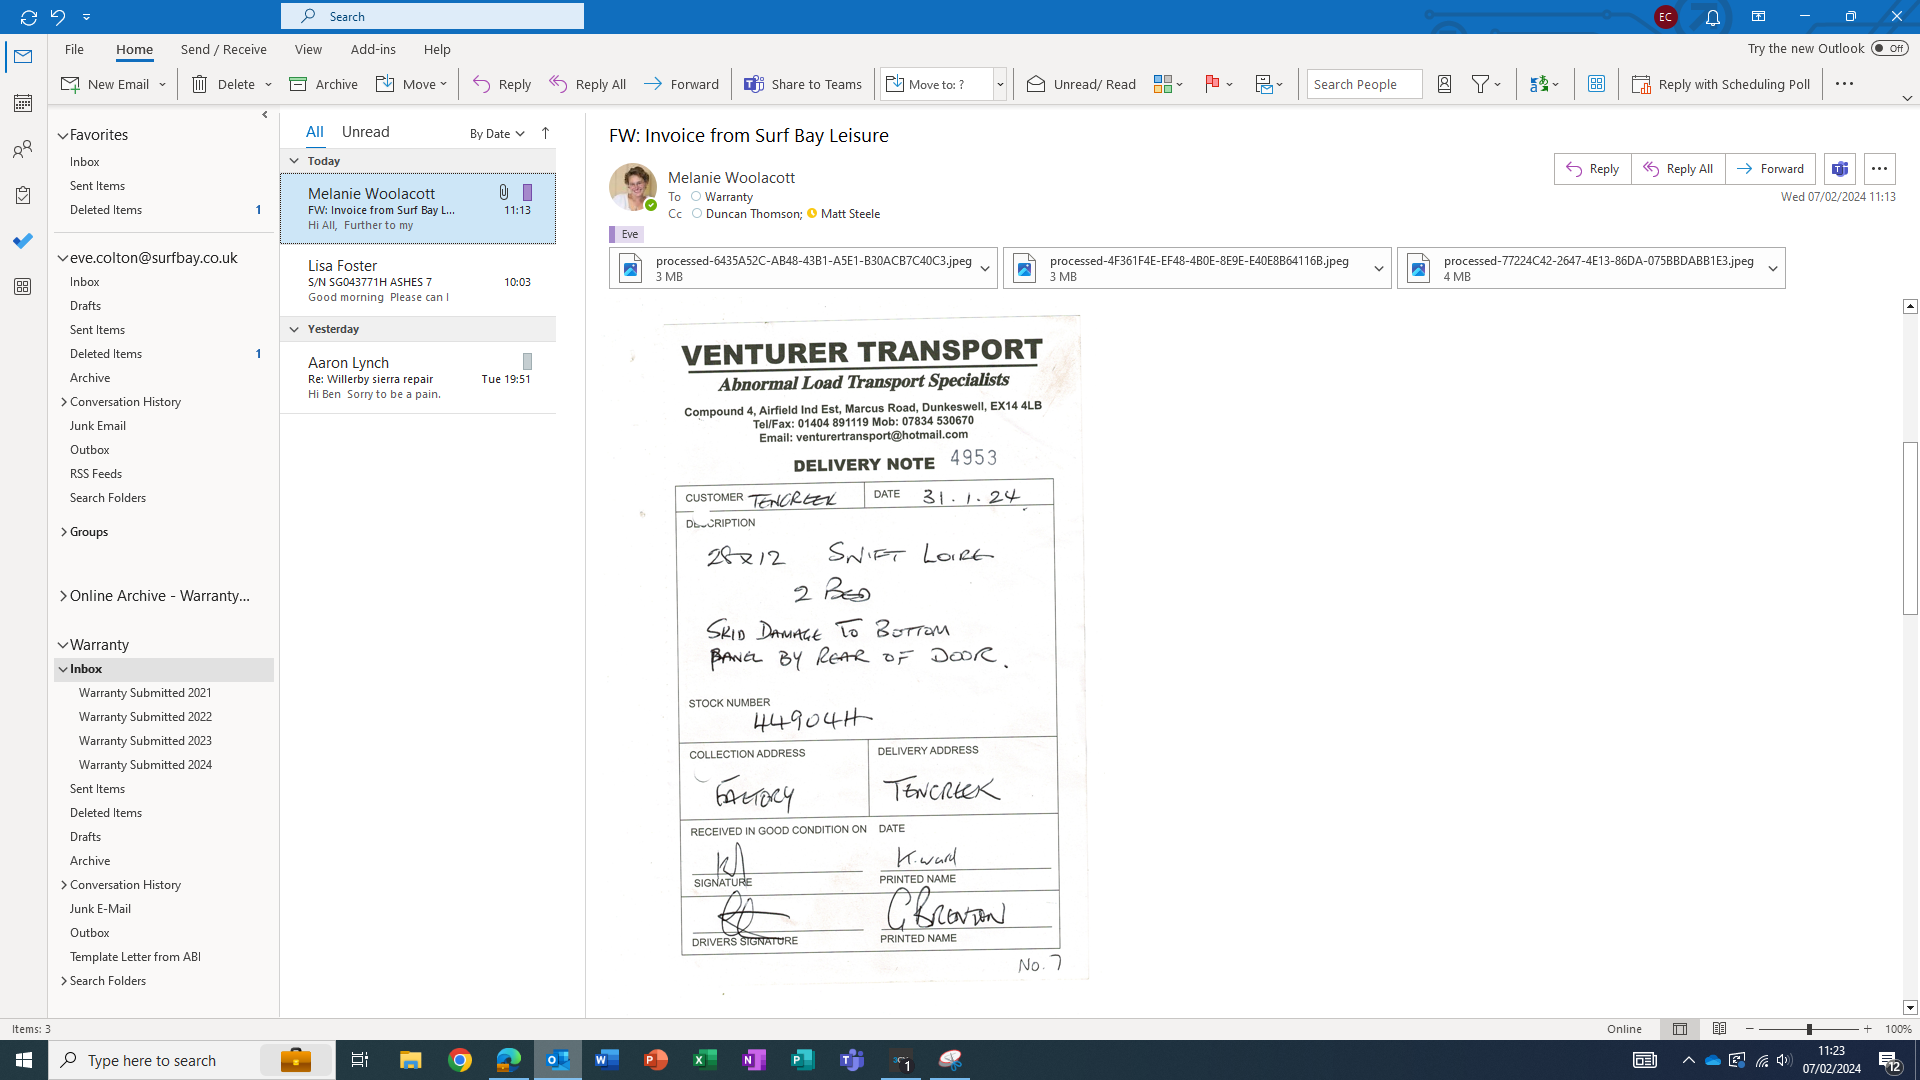Click the Archive ribbon button
Screen dimensions: 1920x1080
(323, 84)
